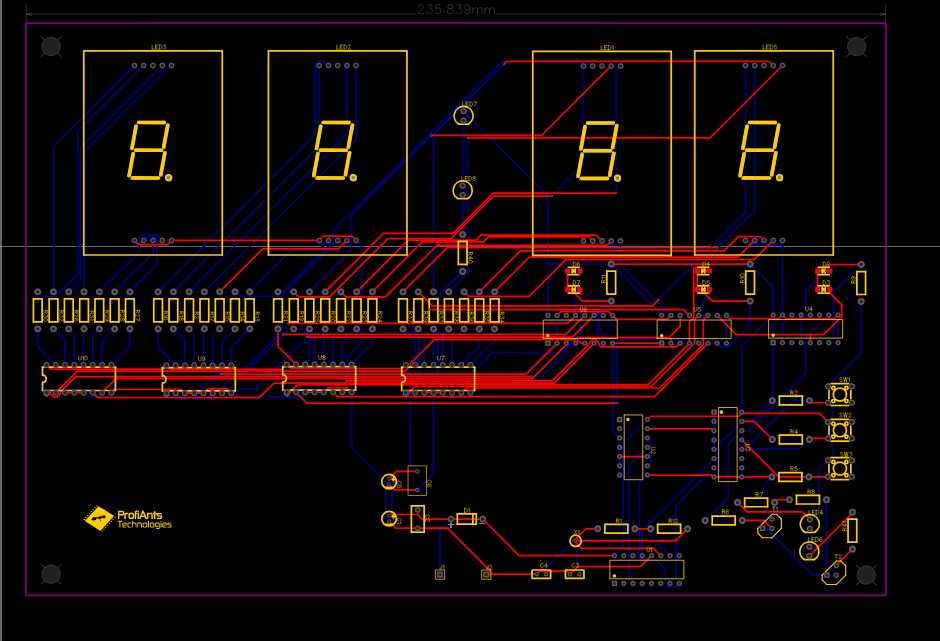
Task: Select the LED3 seven-segment display footprint
Action: (x=153, y=153)
